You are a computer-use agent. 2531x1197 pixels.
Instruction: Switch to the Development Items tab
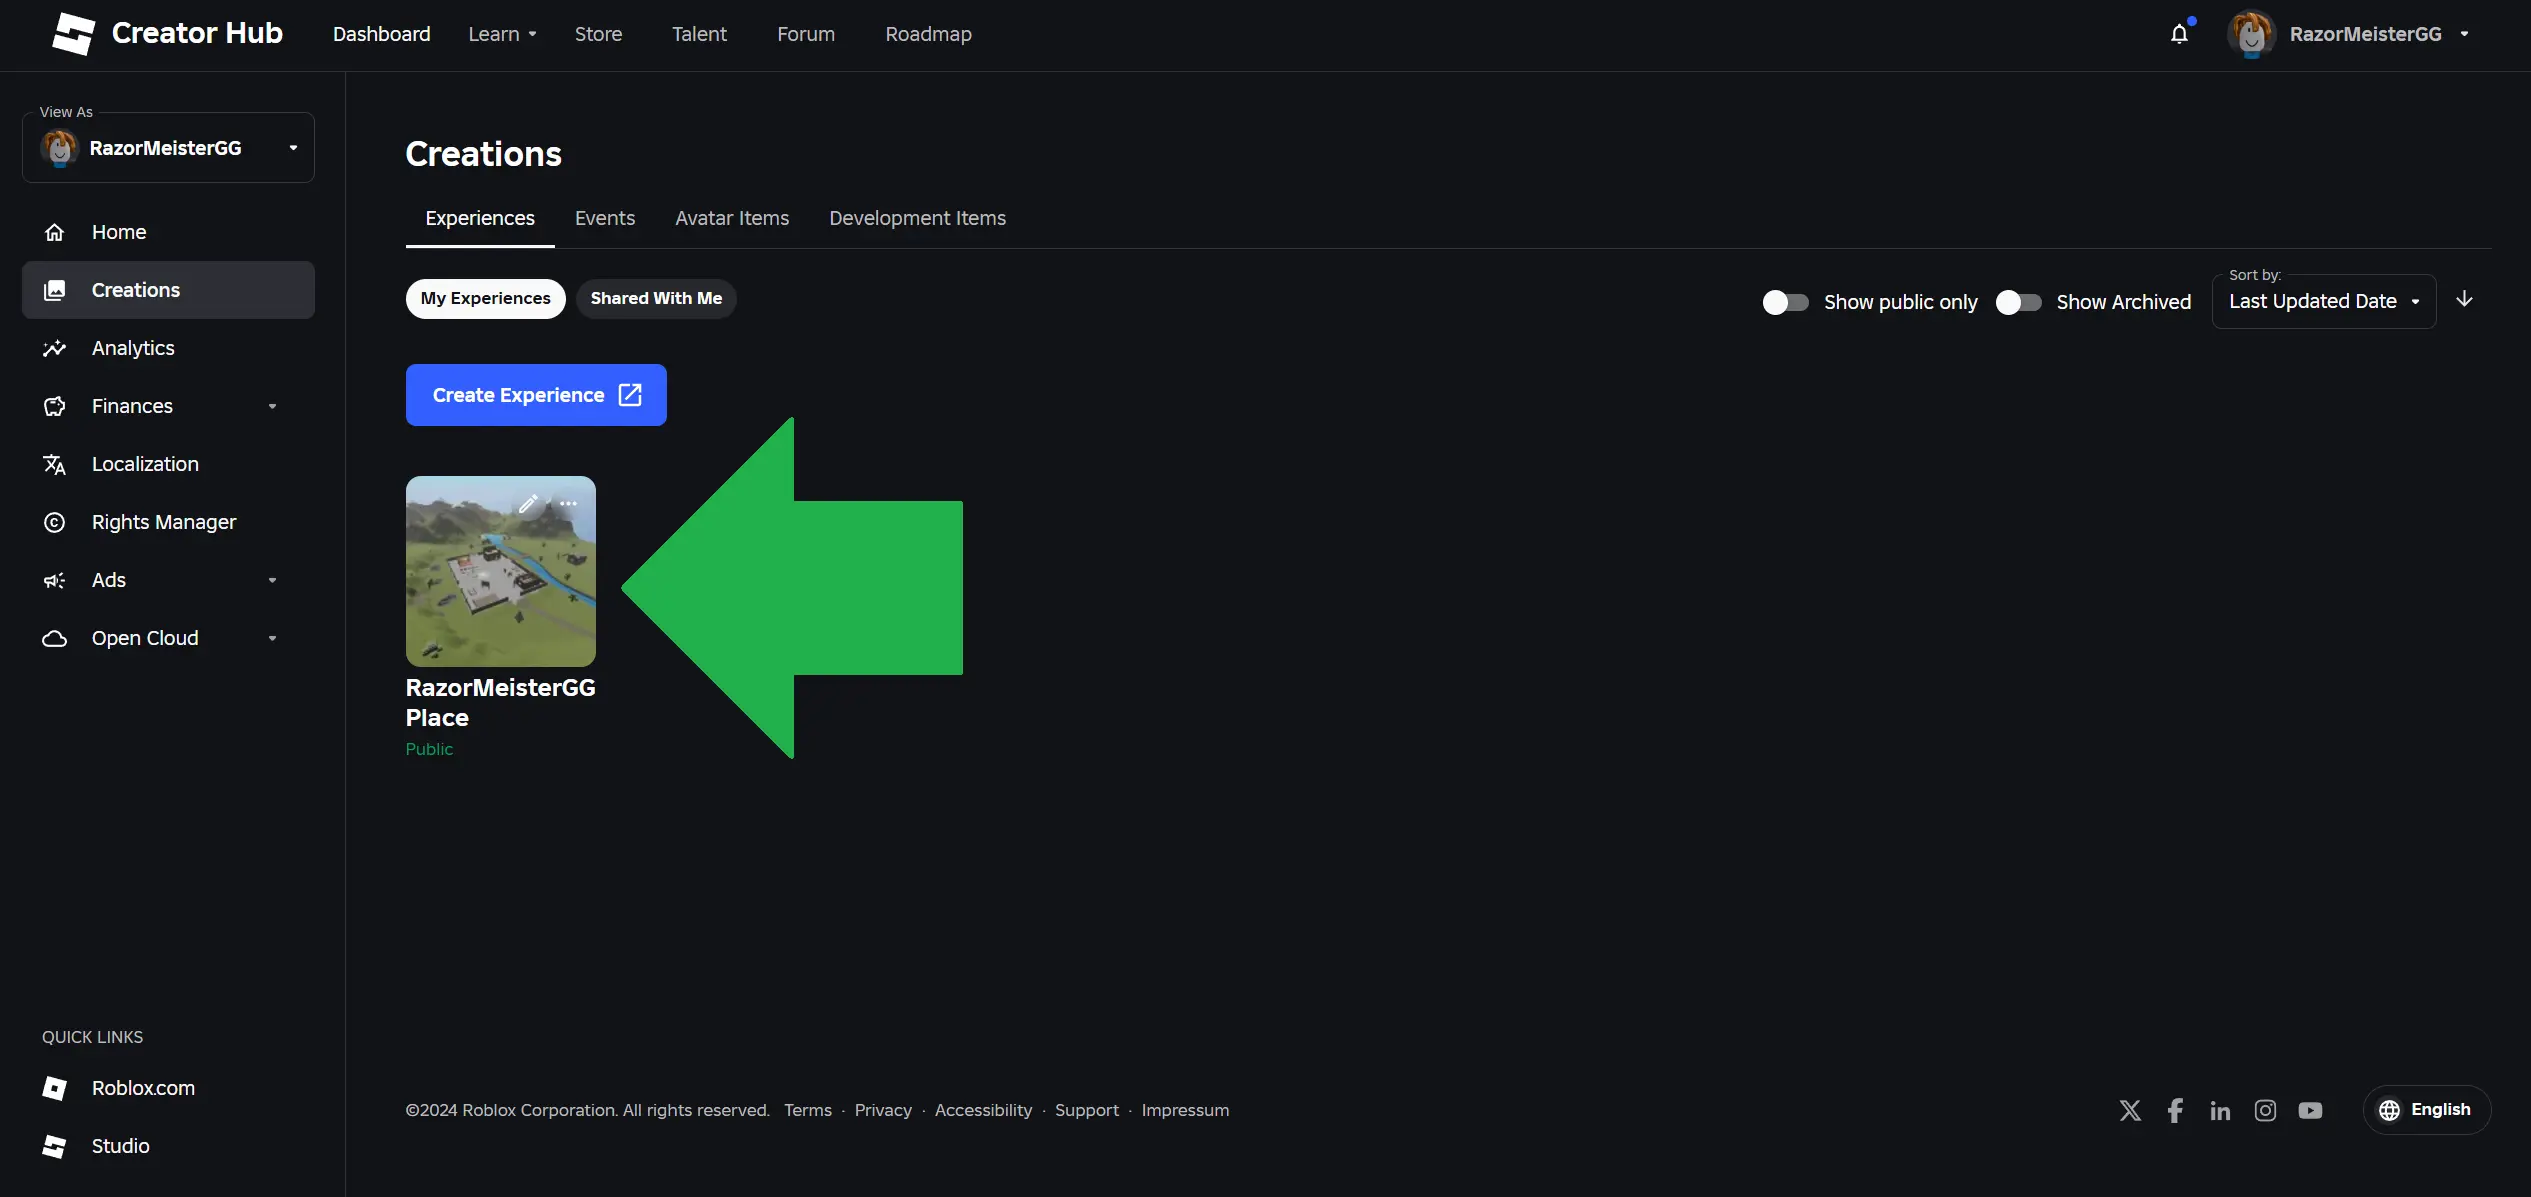(x=918, y=218)
